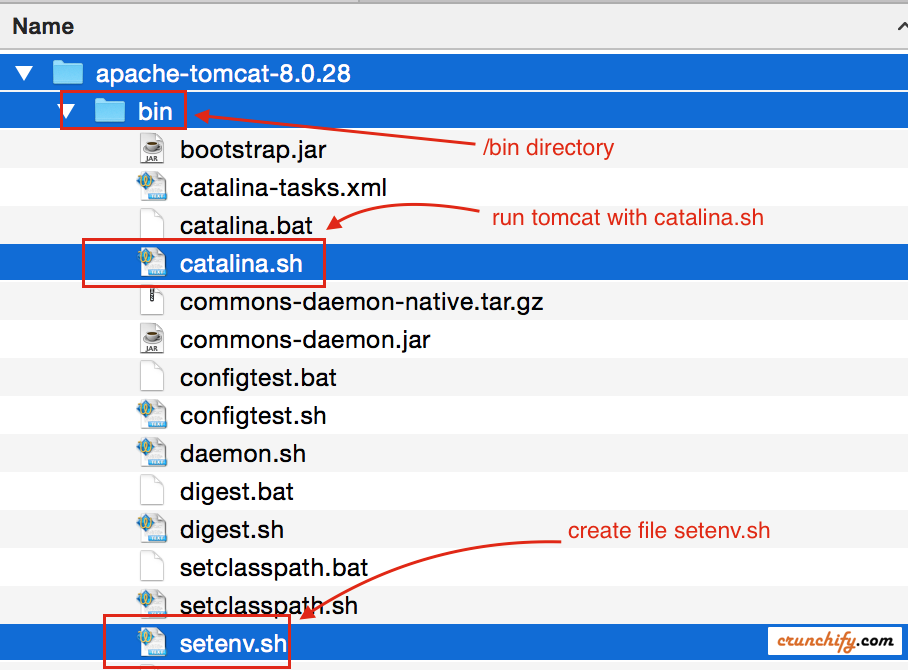Screen dimensions: 908x670
Task: Click the bootstrap.jar file icon
Action: tap(151, 150)
